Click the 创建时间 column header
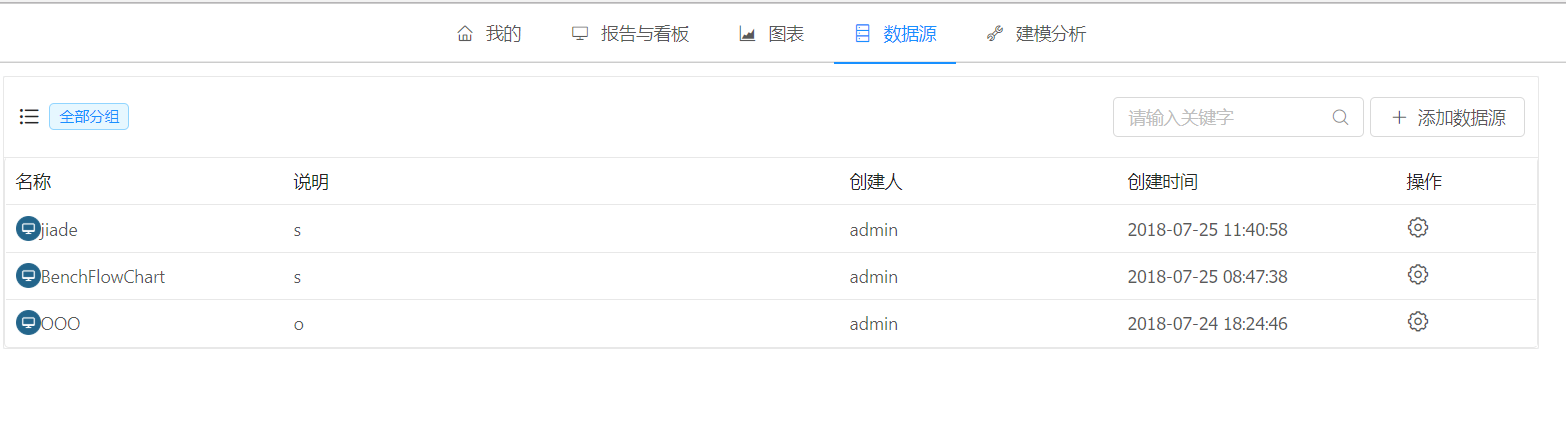Image resolution: width=1566 pixels, height=424 pixels. coord(1162,182)
